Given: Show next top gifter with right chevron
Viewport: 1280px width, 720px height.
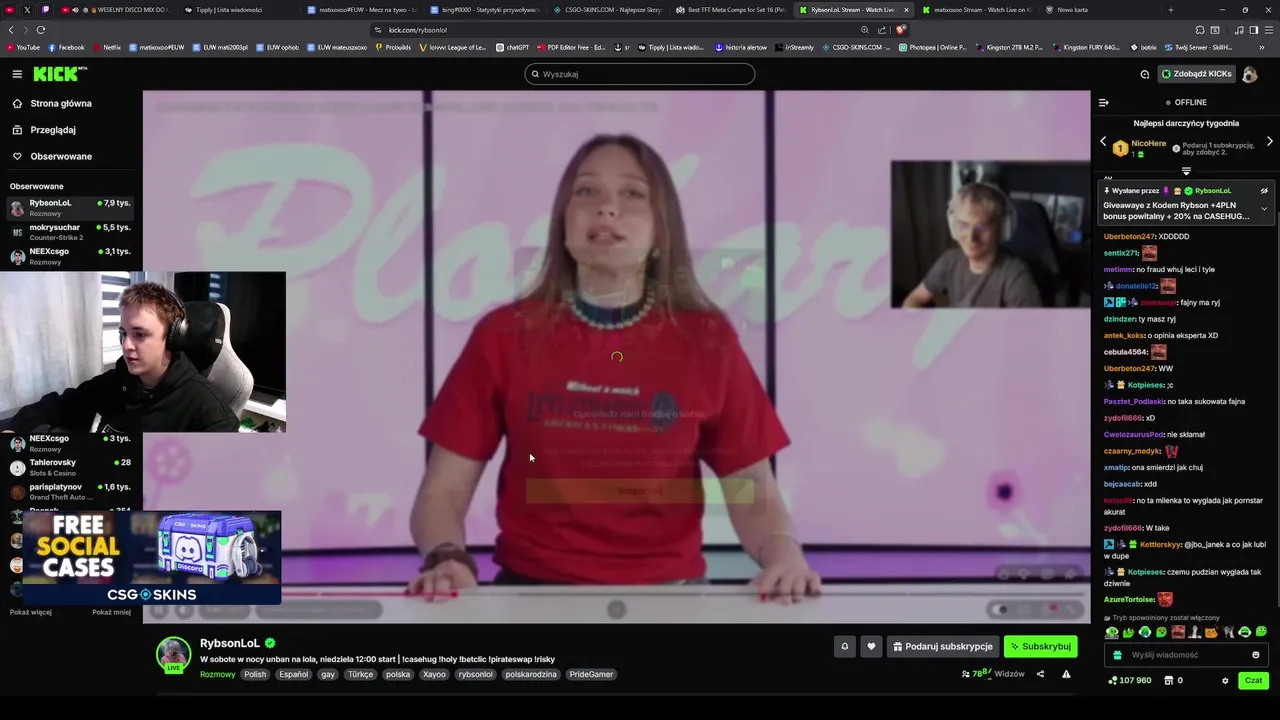Looking at the screenshot, I should pyautogui.click(x=1270, y=141).
